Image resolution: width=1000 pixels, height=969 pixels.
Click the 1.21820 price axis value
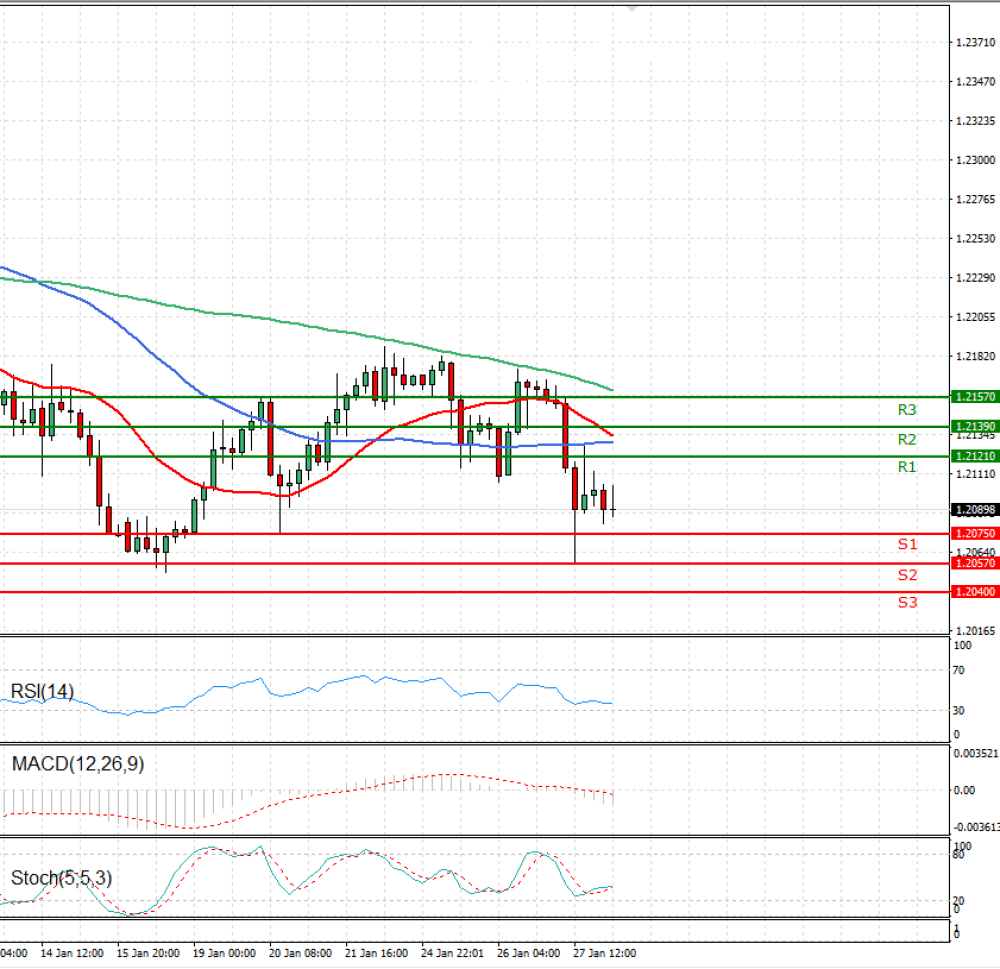976,357
